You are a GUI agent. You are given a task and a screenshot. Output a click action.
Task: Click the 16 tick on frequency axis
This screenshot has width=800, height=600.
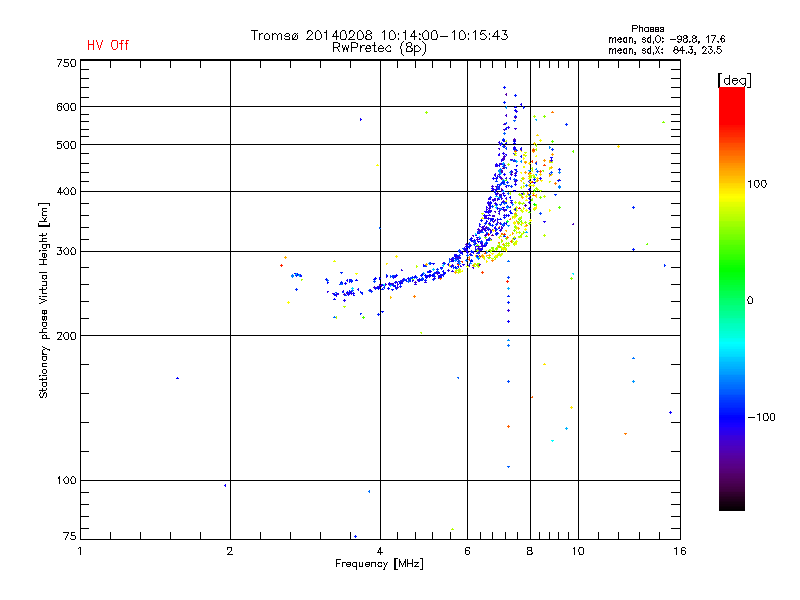point(678,550)
